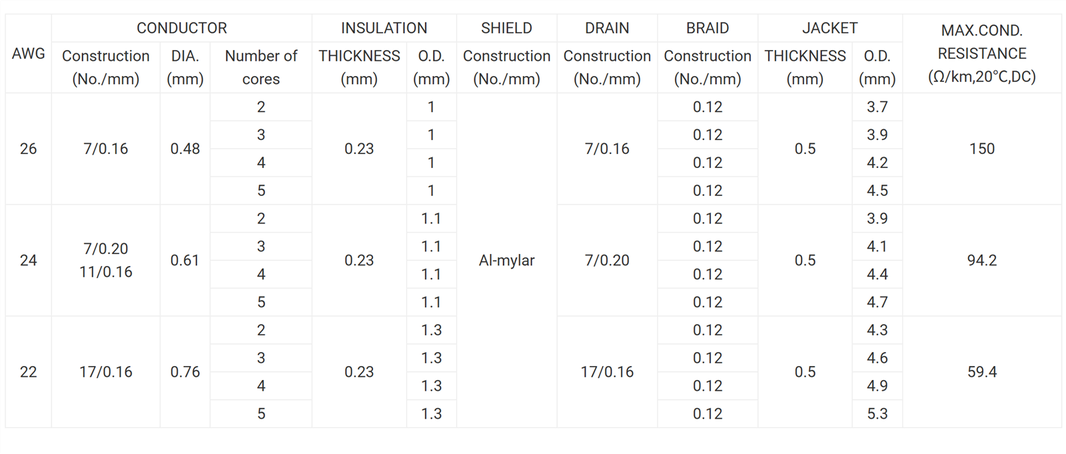
Task: Click the 7/0.20 11/0.16 conductor construction cell
Action: [106, 260]
